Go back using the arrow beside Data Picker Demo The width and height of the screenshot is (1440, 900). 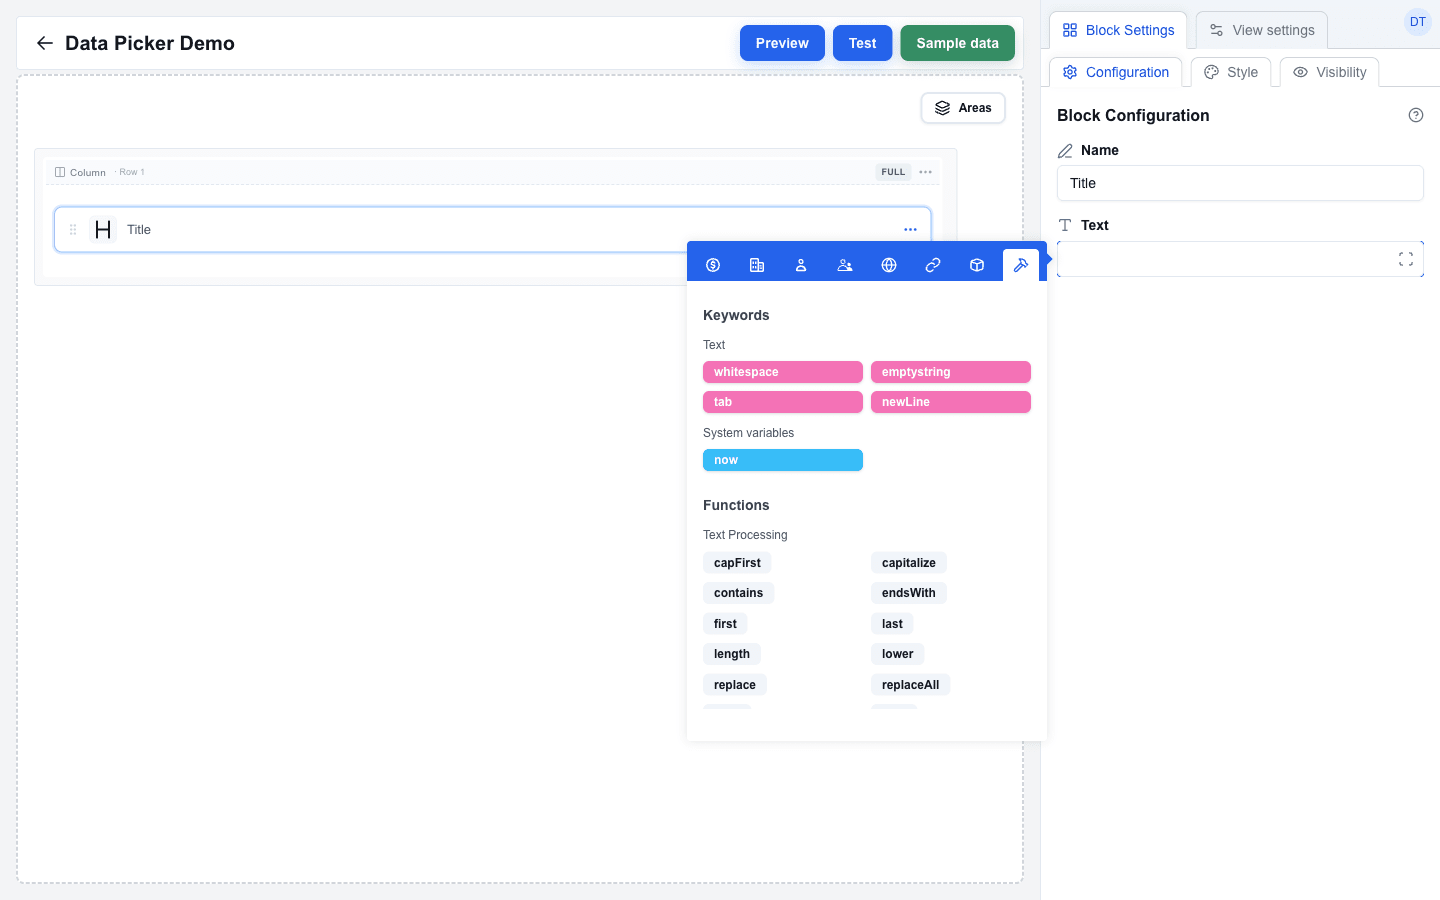[44, 43]
